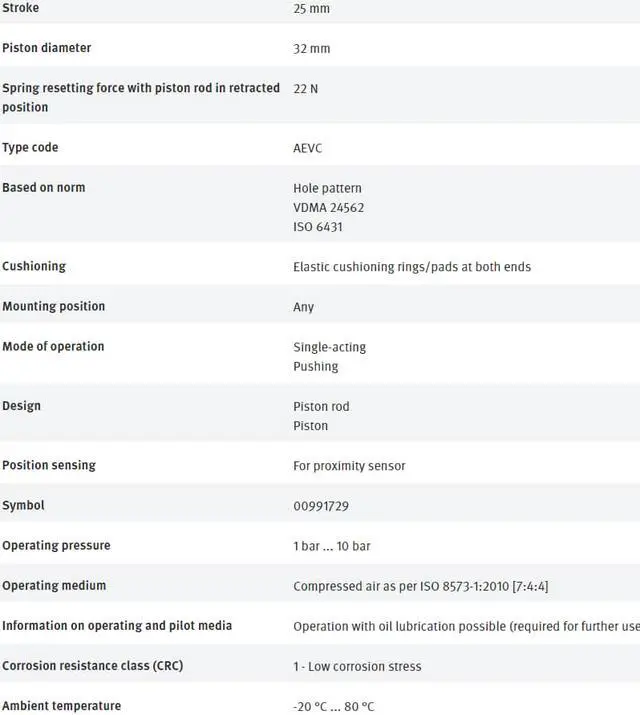Screen dimensions: 640x715
Task: Select the 25 mm stroke value
Action: (311, 9)
